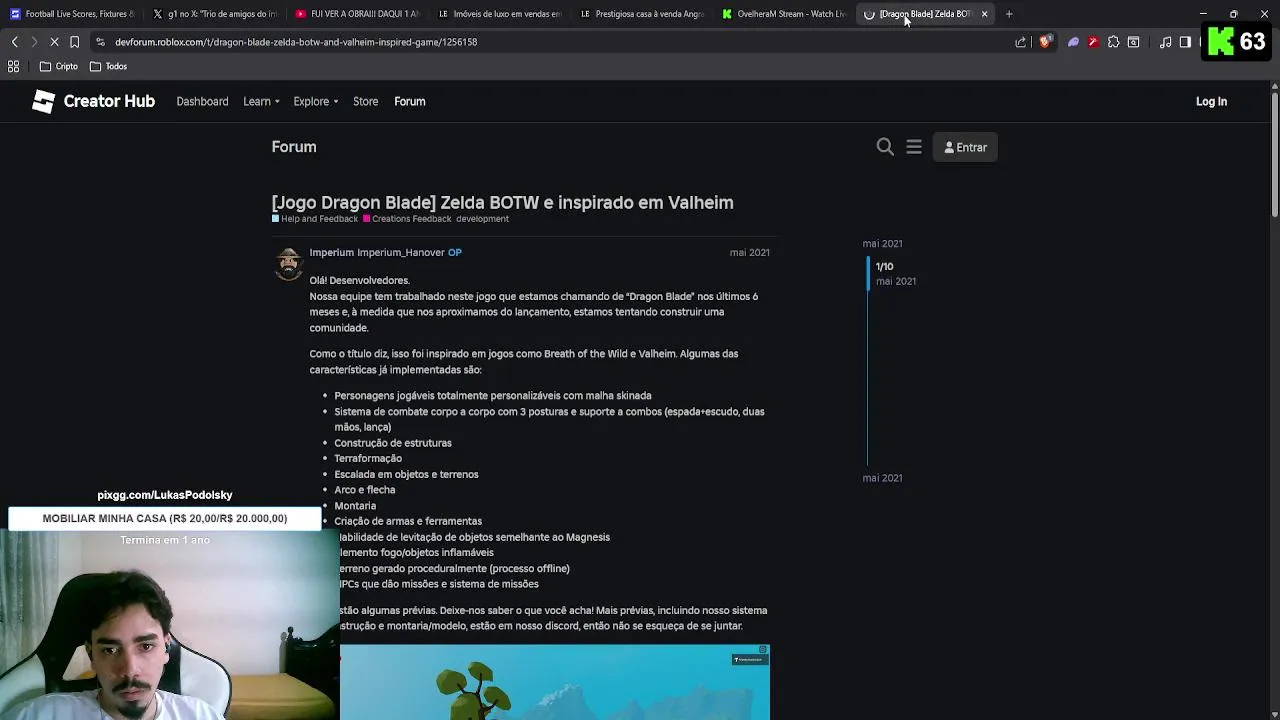This screenshot has width=1280, height=720.
Task: Toggle the browser sidebar panel icon
Action: click(1185, 42)
